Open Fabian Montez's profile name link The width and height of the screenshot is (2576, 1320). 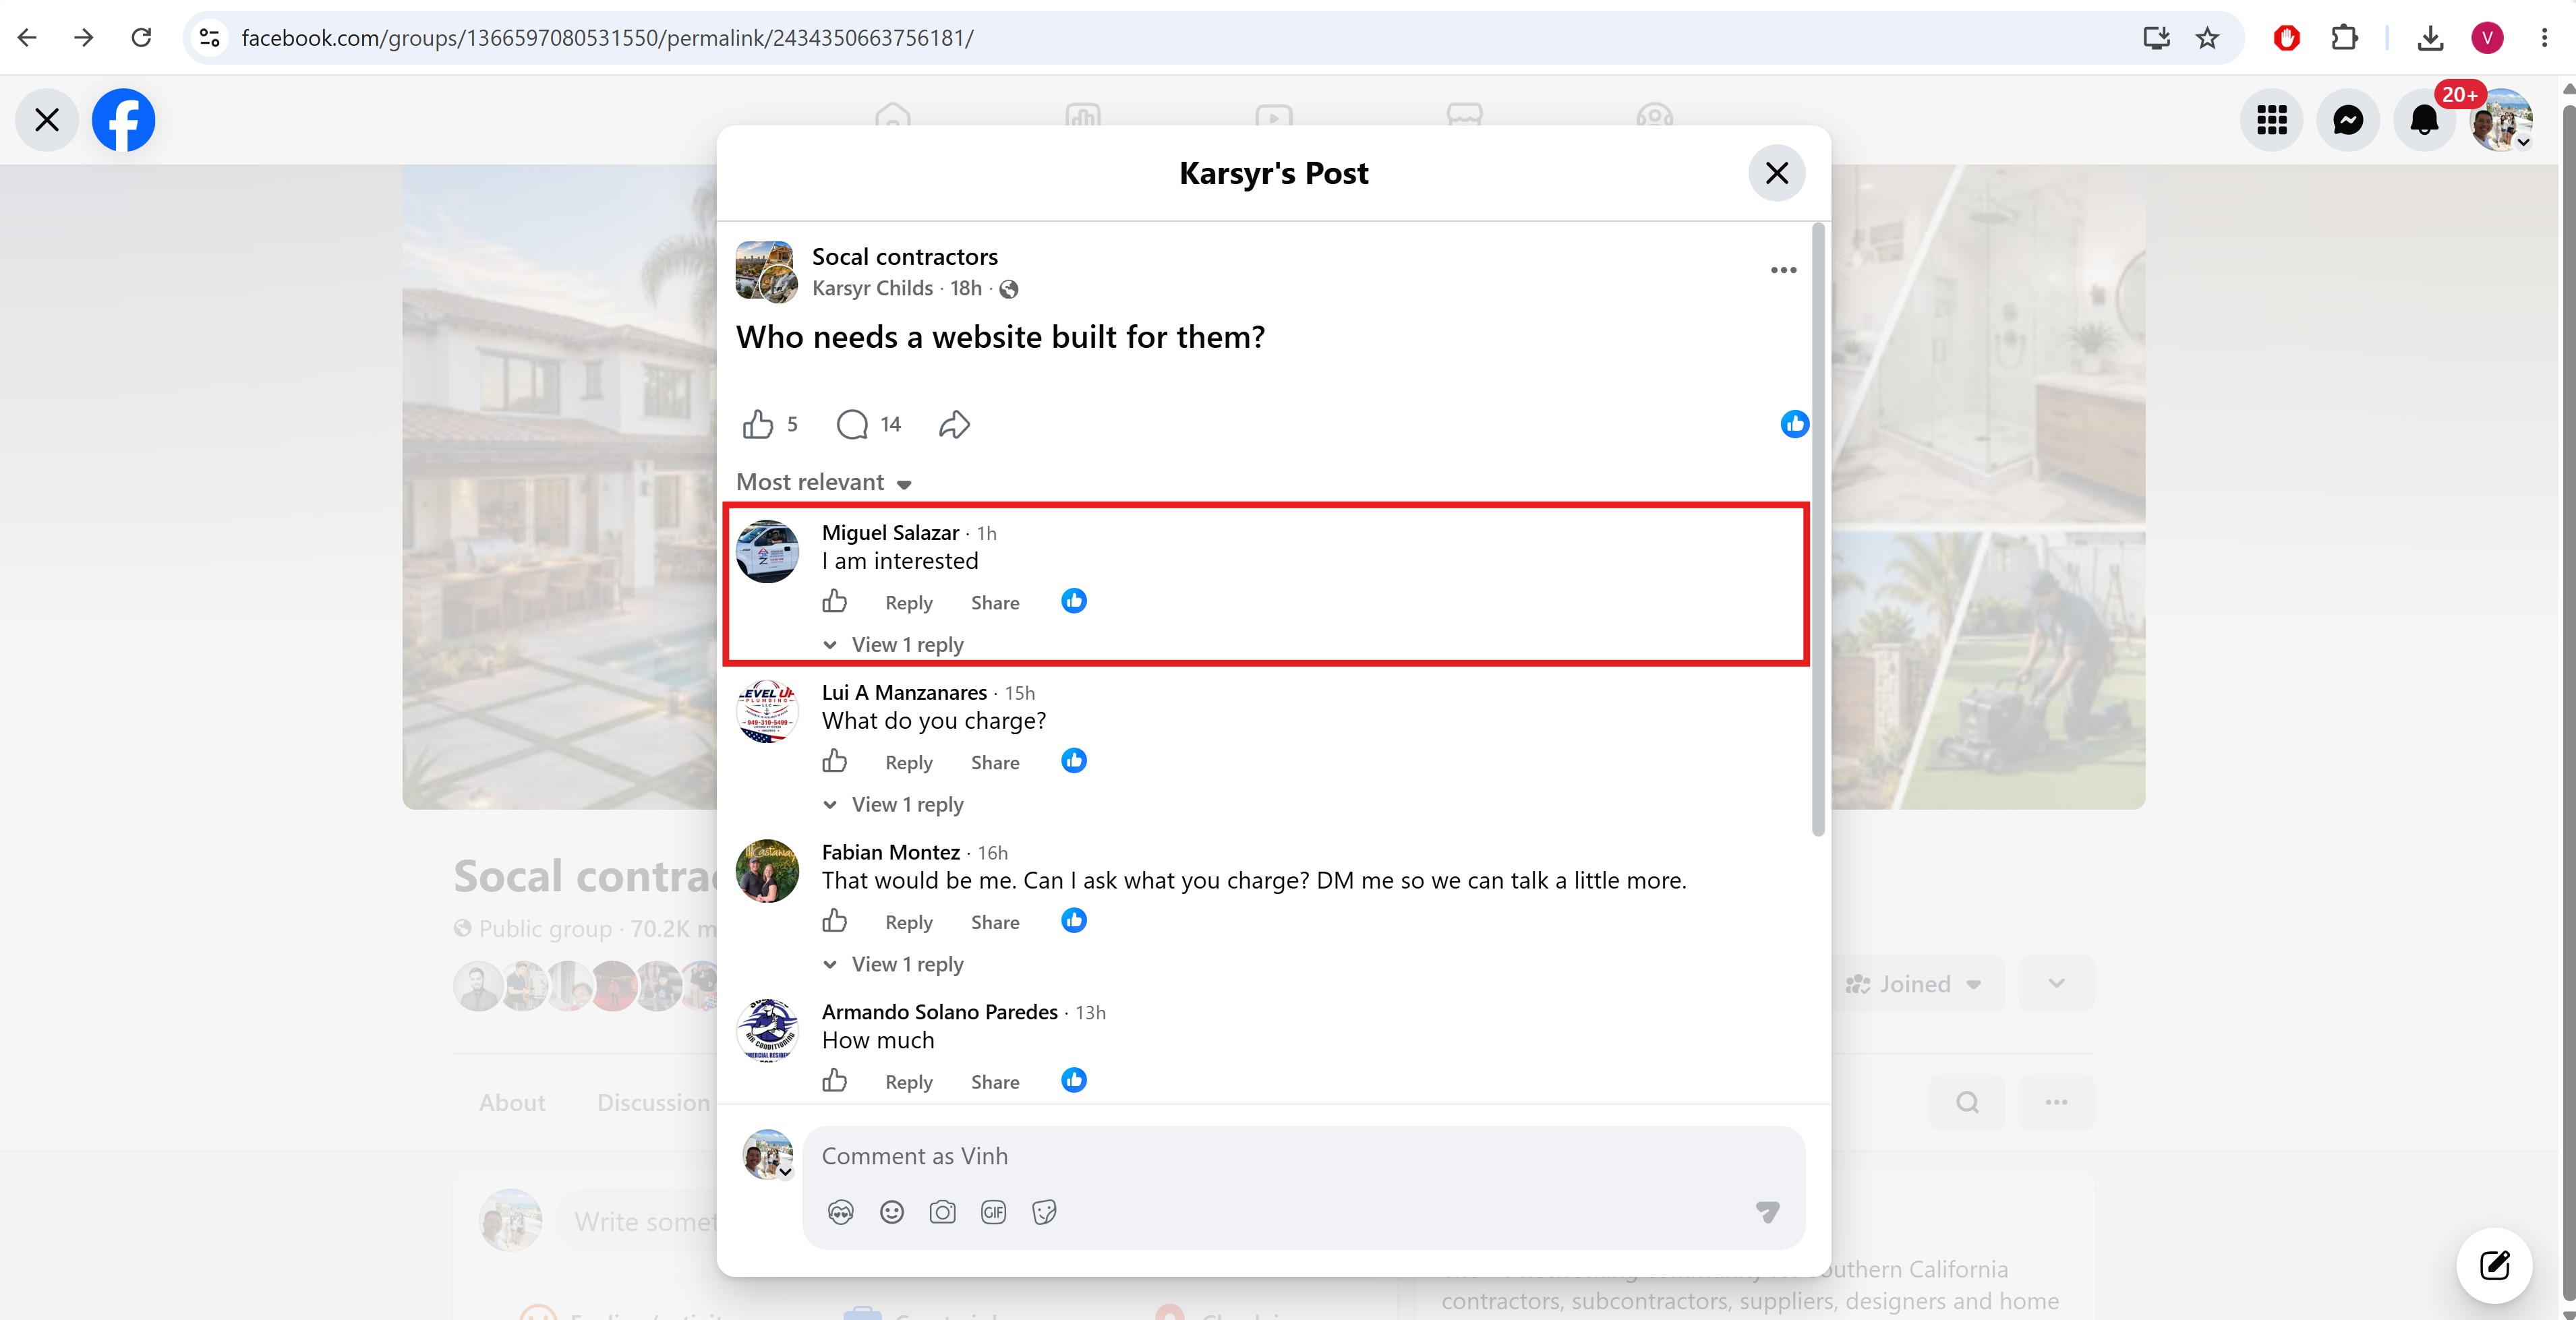(x=891, y=853)
